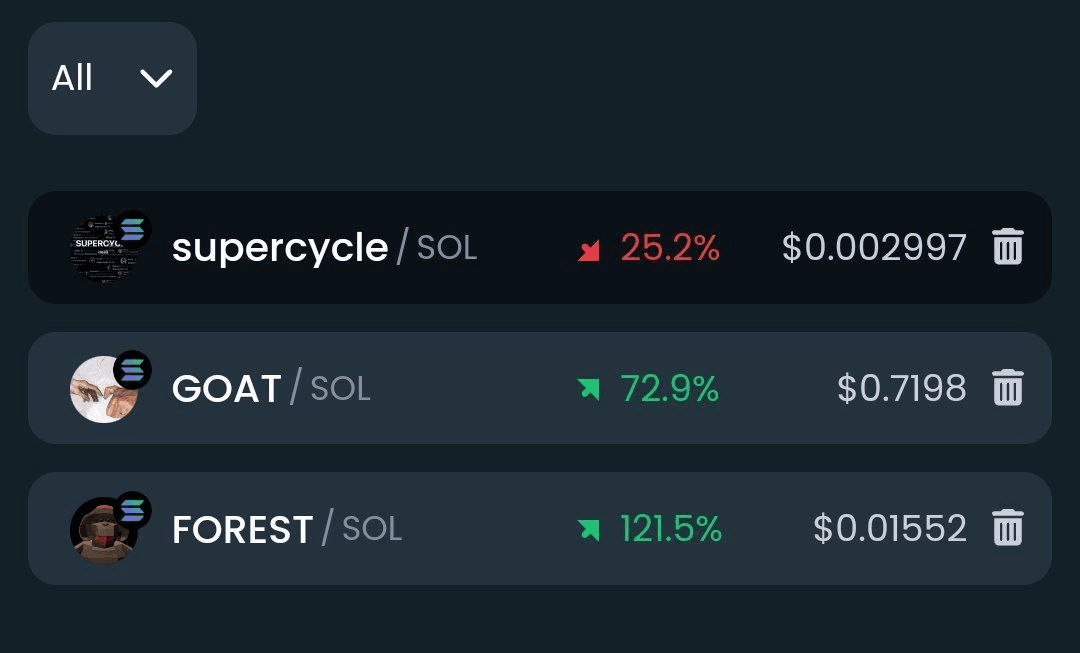Image resolution: width=1080 pixels, height=653 pixels.
Task: Delete GOAT from the watchlist
Action: [x=1008, y=387]
